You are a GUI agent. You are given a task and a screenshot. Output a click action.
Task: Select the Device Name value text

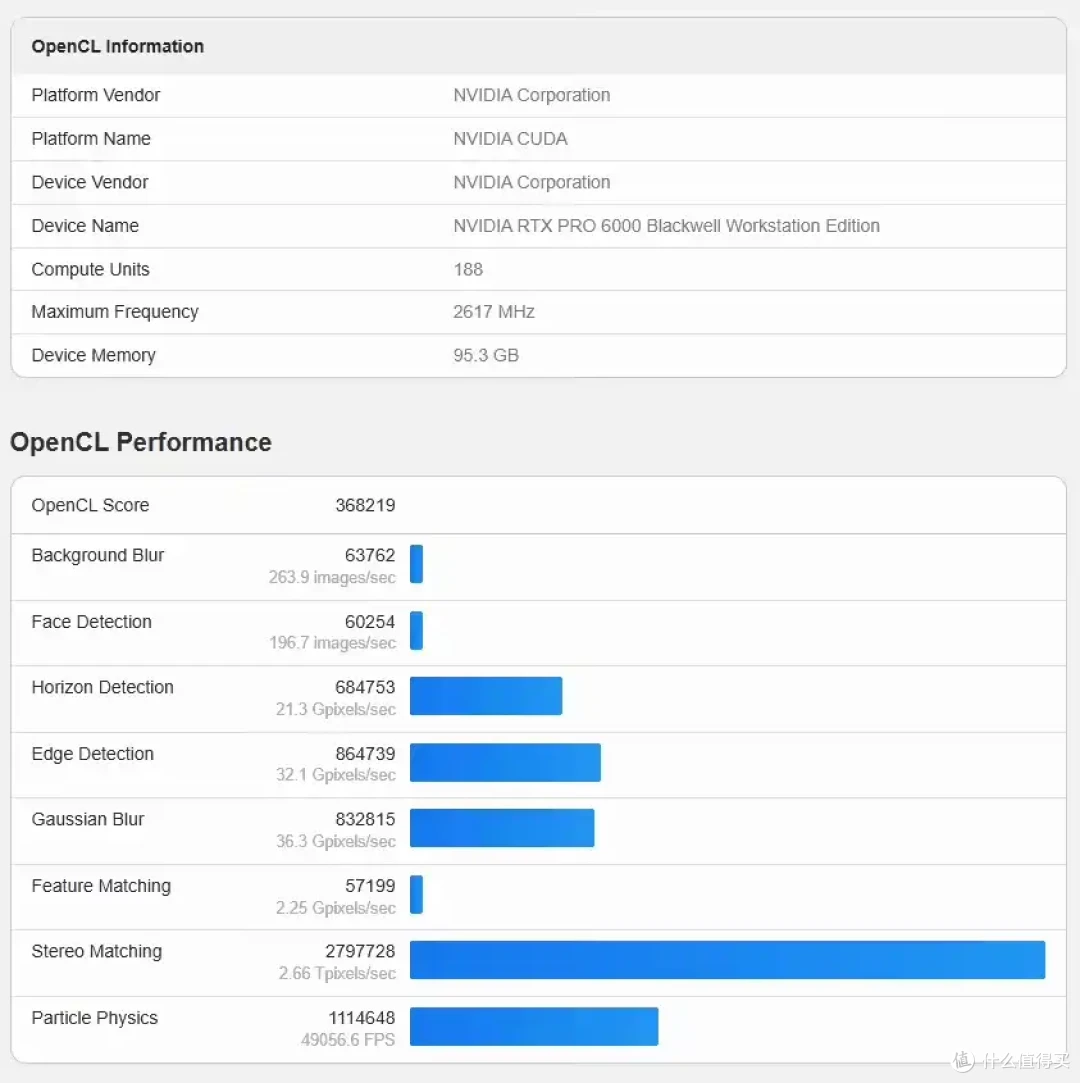[x=666, y=226]
